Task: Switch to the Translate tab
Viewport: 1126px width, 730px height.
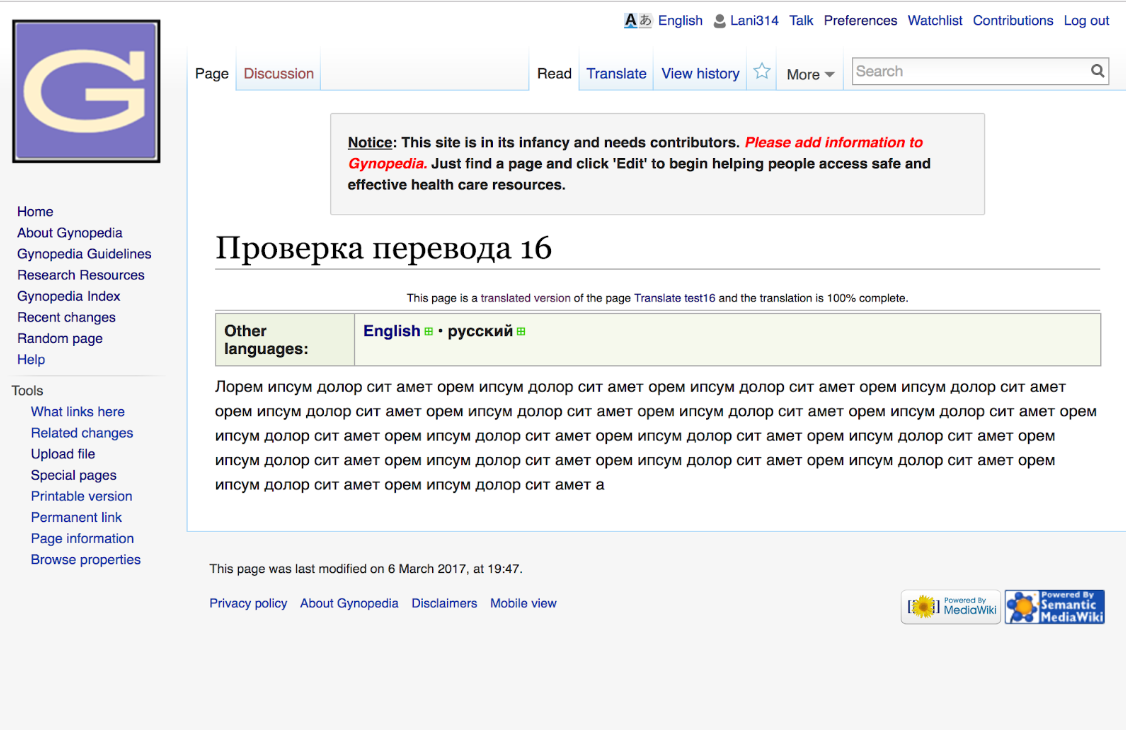Action: click(616, 74)
